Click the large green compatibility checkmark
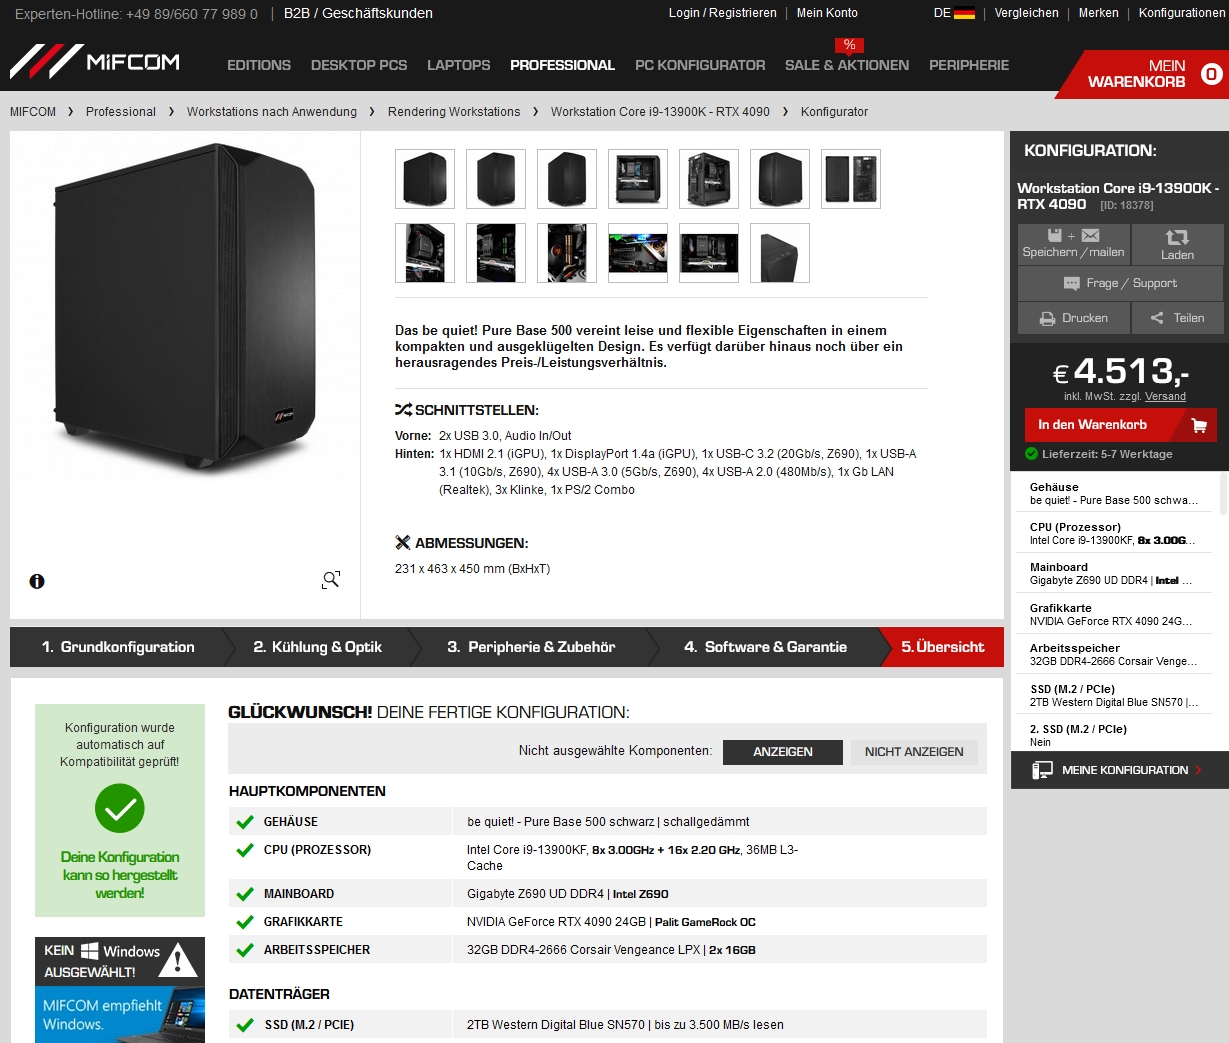Screen dimensions: 1229x1043 point(120,808)
